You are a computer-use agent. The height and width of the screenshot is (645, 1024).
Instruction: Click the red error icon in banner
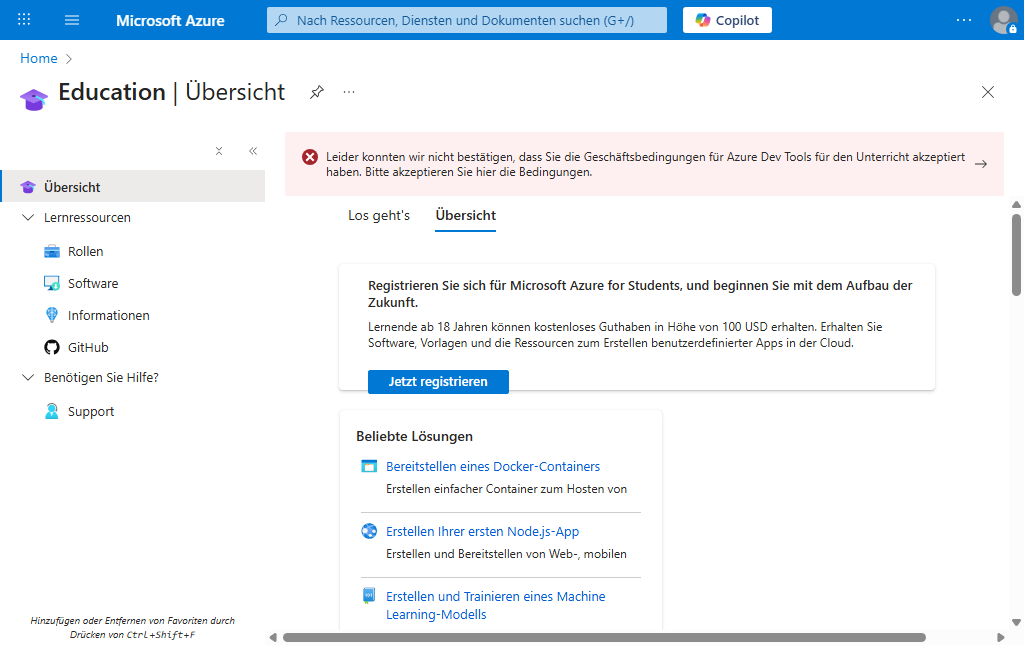310,157
